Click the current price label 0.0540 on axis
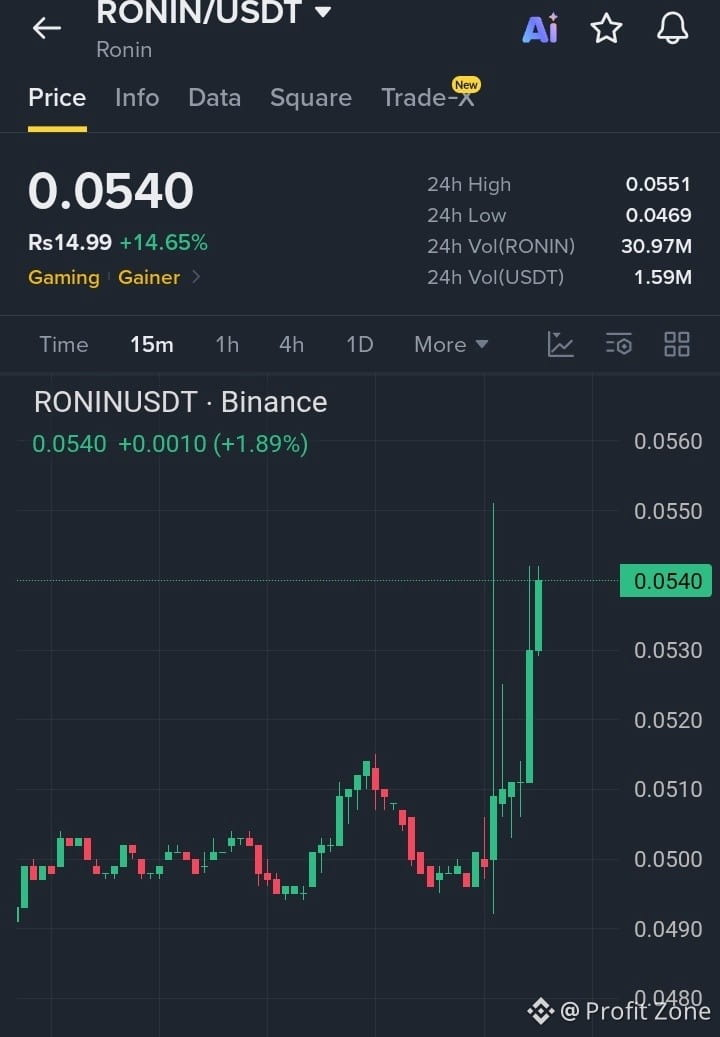The width and height of the screenshot is (720, 1037). [x=665, y=581]
